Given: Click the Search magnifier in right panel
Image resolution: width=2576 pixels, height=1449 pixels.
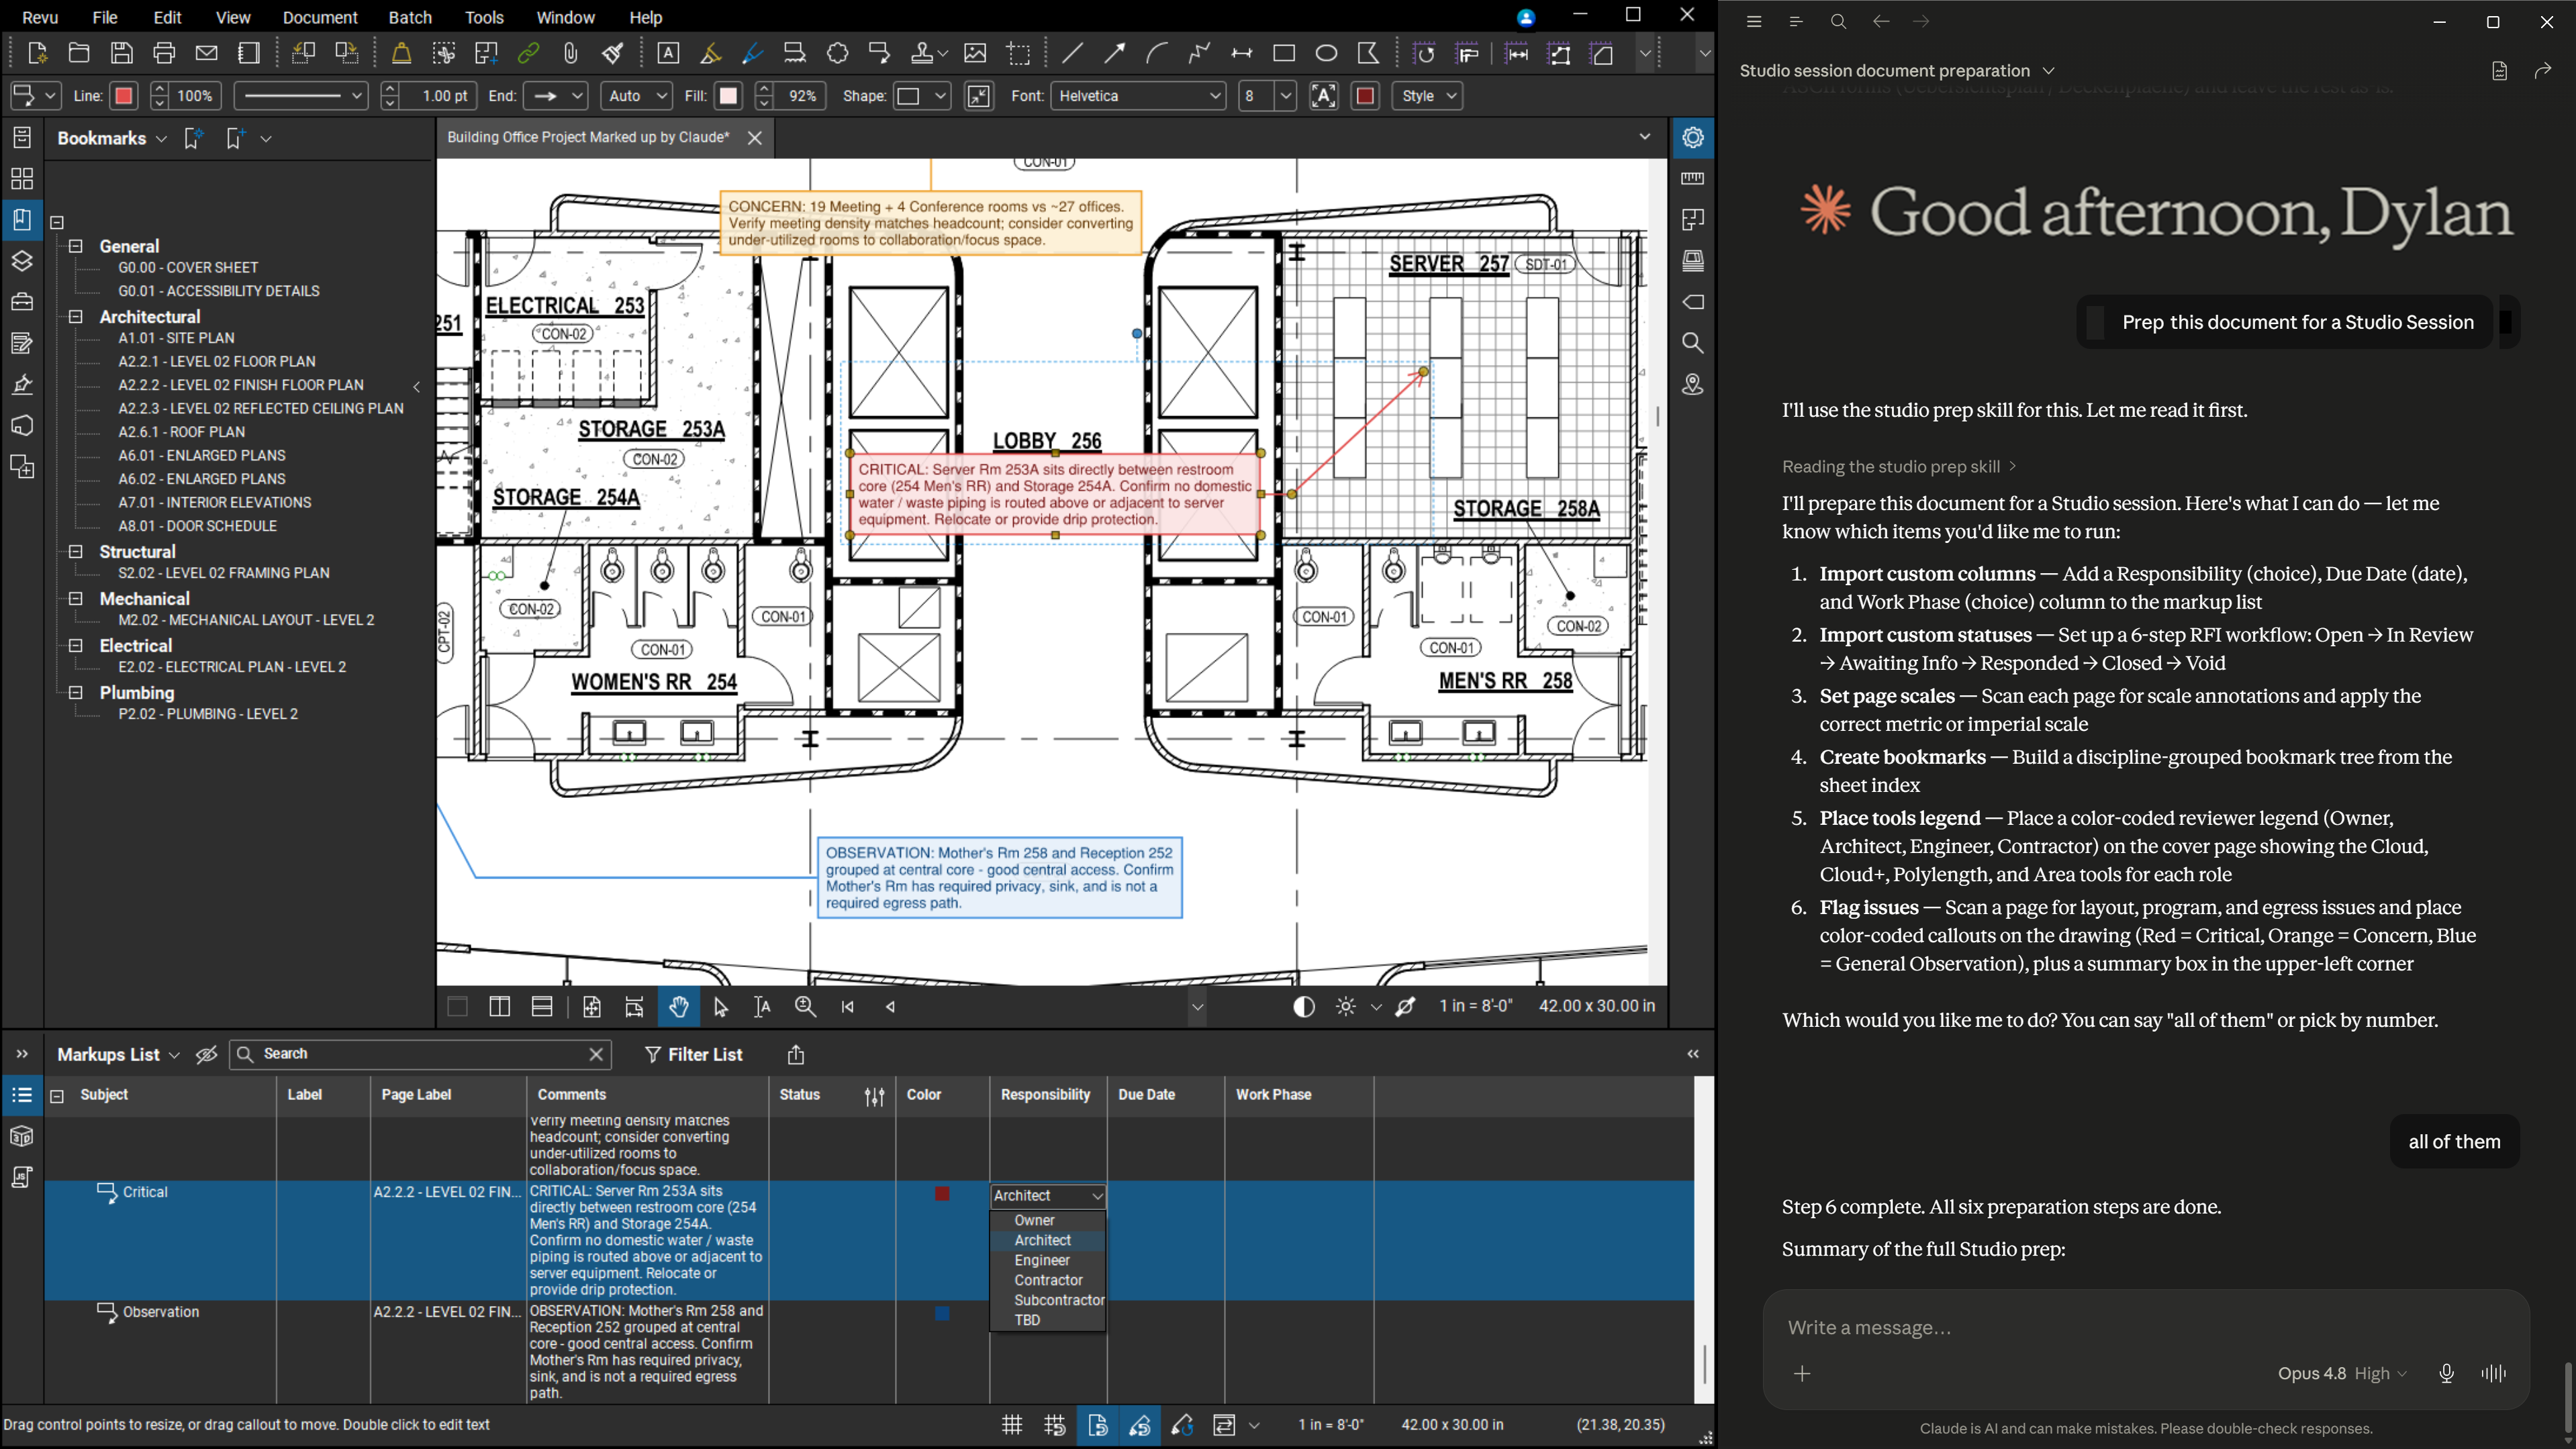Looking at the screenshot, I should (x=1693, y=343).
